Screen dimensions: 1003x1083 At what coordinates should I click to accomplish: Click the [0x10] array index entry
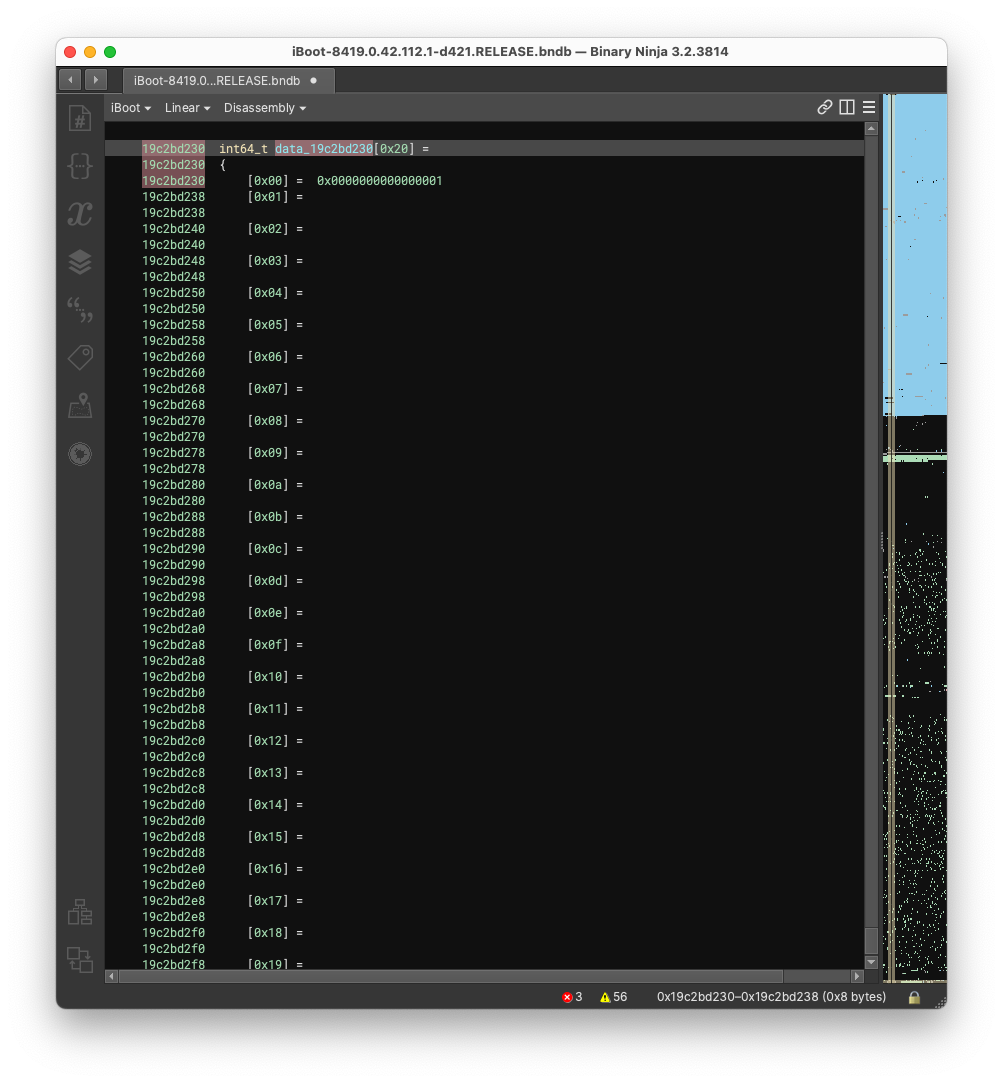268,677
